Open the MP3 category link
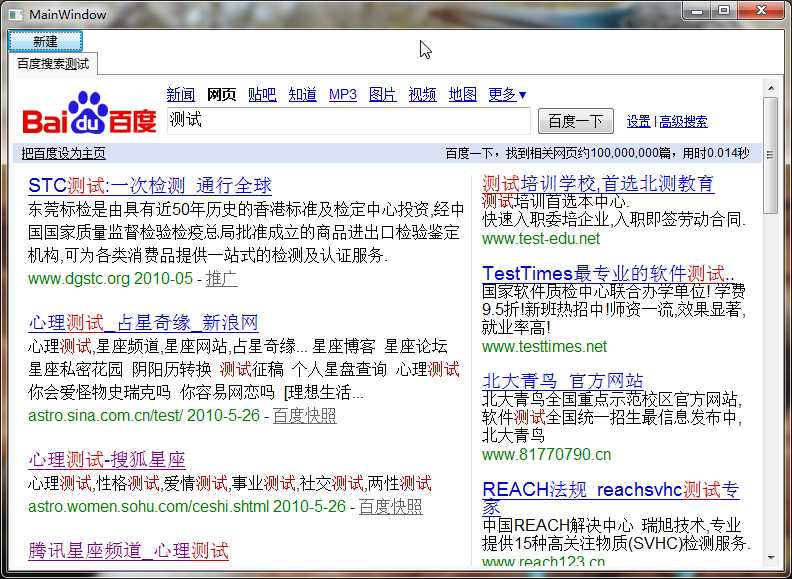Image resolution: width=792 pixels, height=579 pixels. tap(342, 94)
